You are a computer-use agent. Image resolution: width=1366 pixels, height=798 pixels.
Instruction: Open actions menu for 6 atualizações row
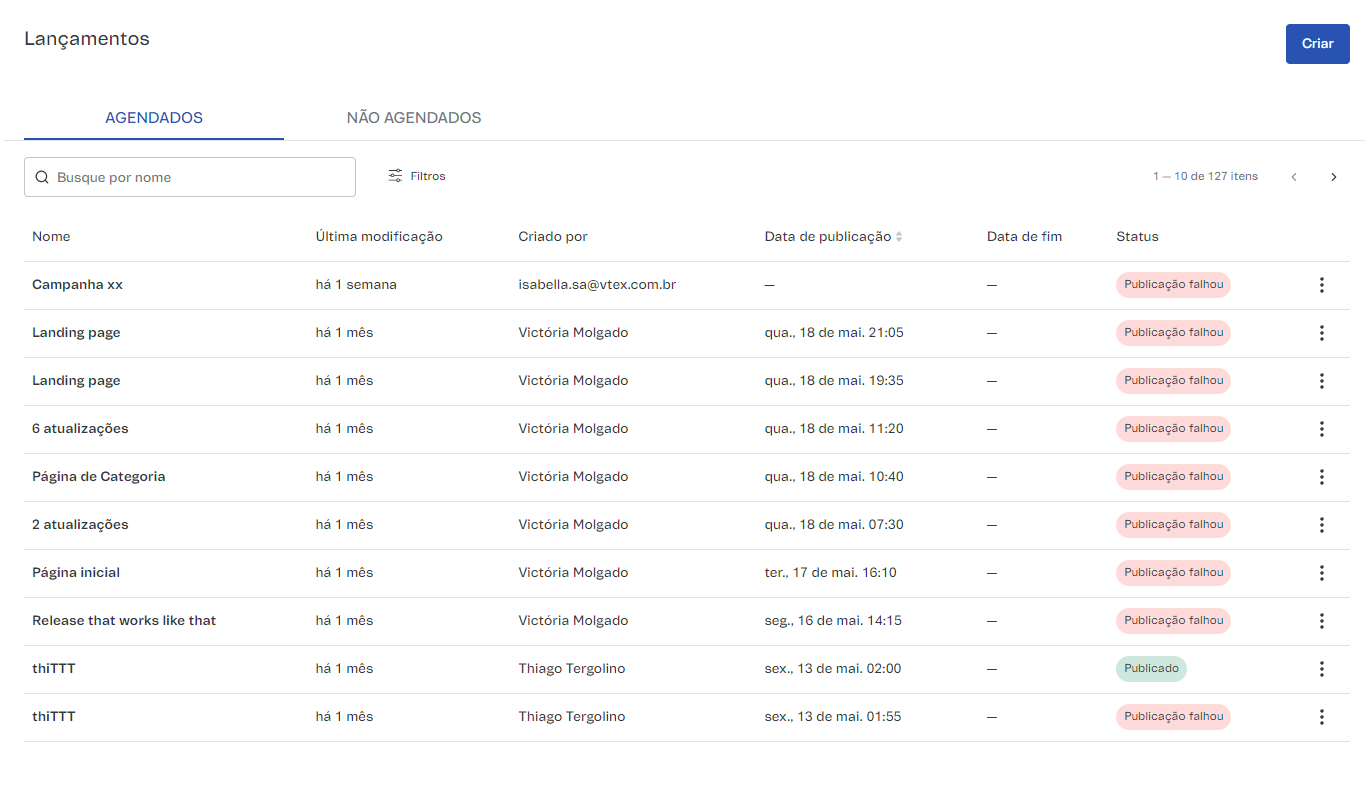click(x=1321, y=429)
